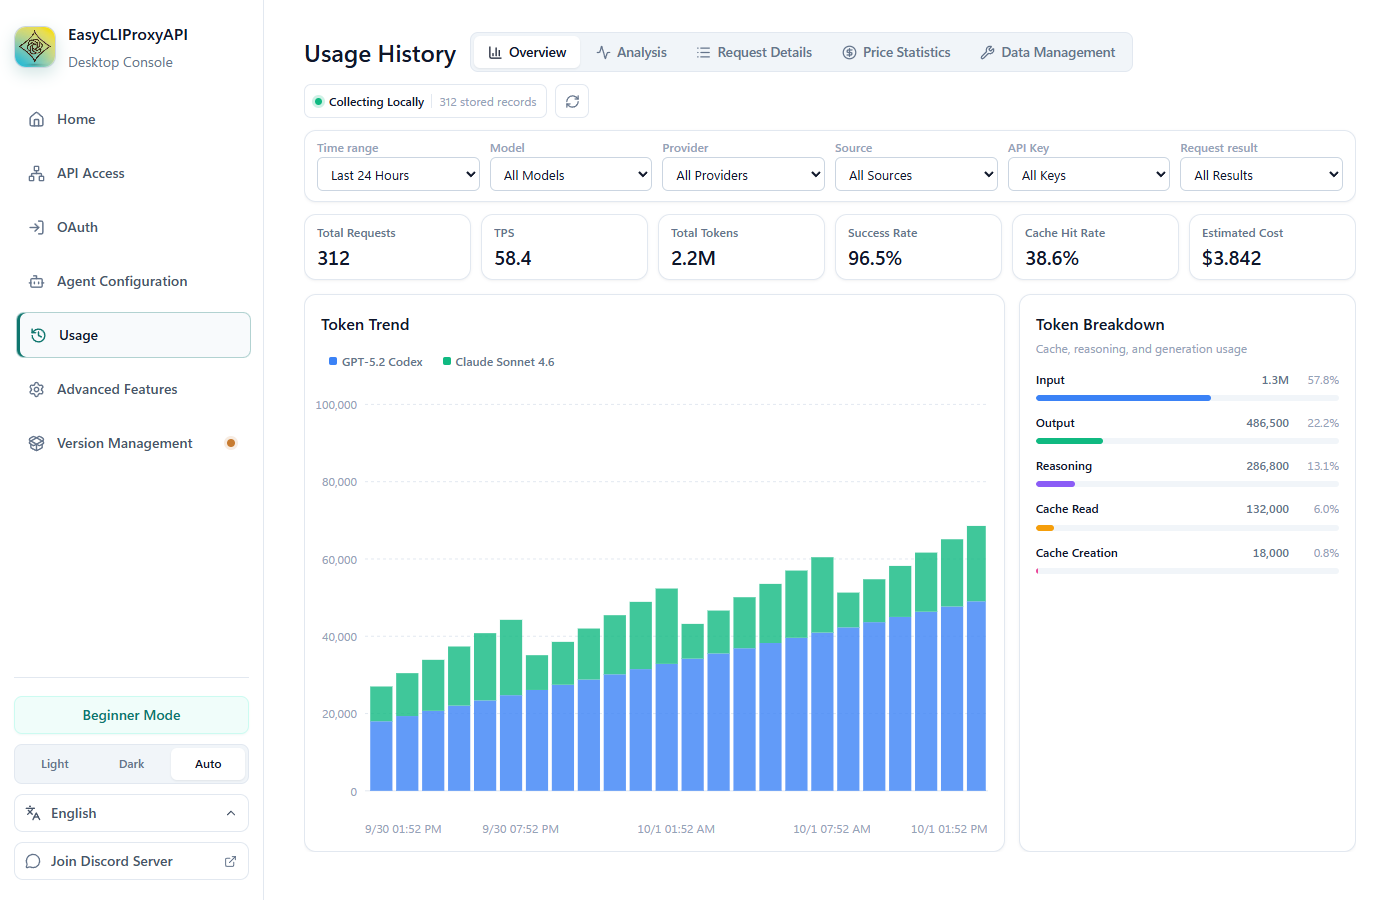Go to the Request Details tab
The width and height of the screenshot is (1396, 900).
coord(754,52)
